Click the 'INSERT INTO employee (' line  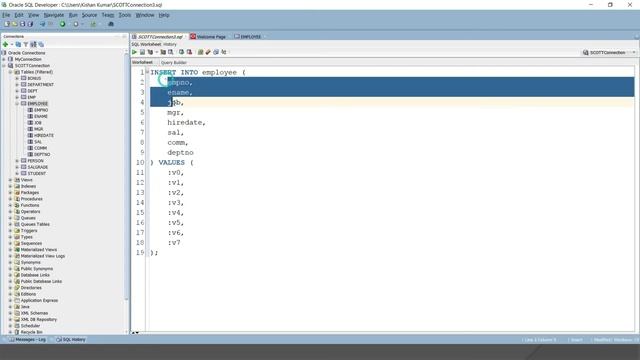coord(198,72)
